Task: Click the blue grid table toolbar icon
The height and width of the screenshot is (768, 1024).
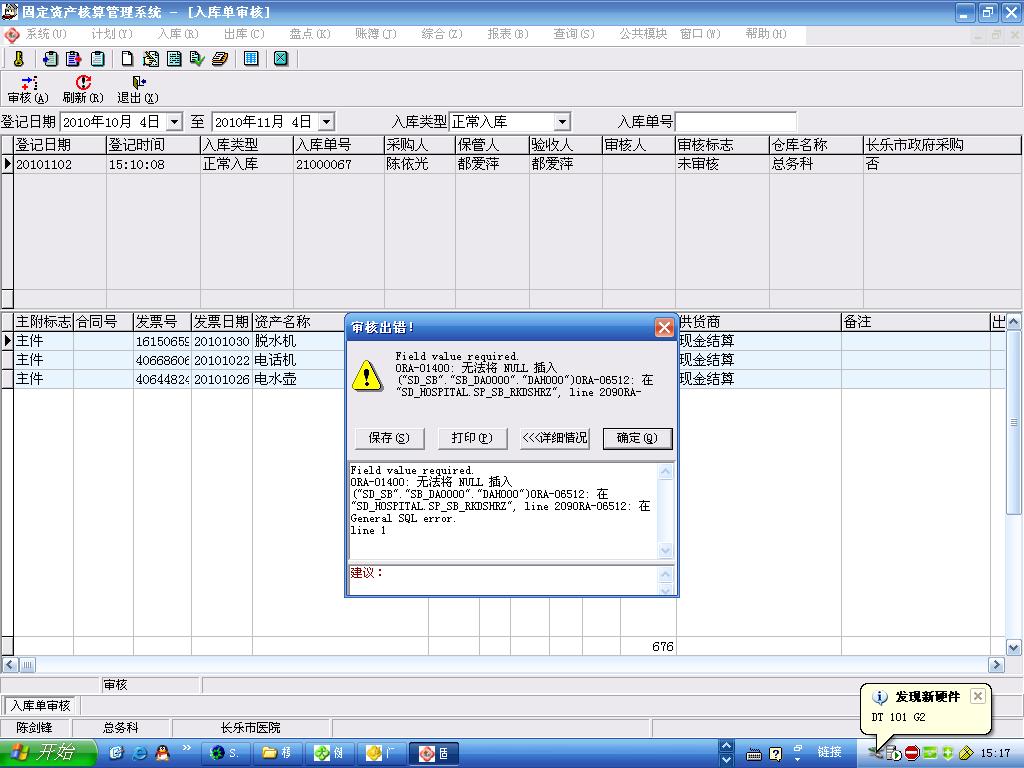Action: (251, 59)
